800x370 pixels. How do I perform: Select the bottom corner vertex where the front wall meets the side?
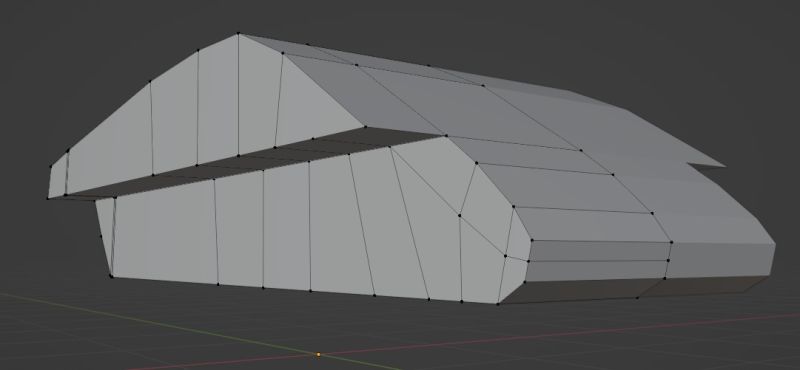(498, 304)
